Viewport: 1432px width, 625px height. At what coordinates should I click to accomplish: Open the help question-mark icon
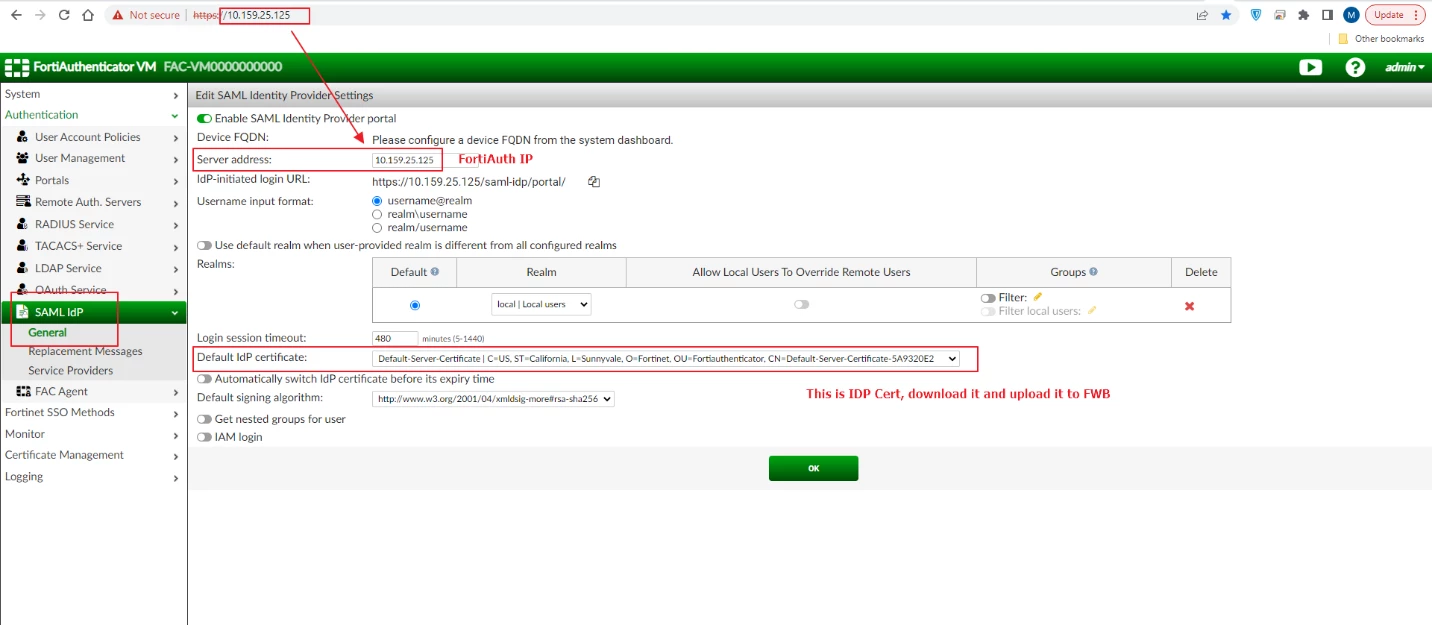click(1355, 67)
